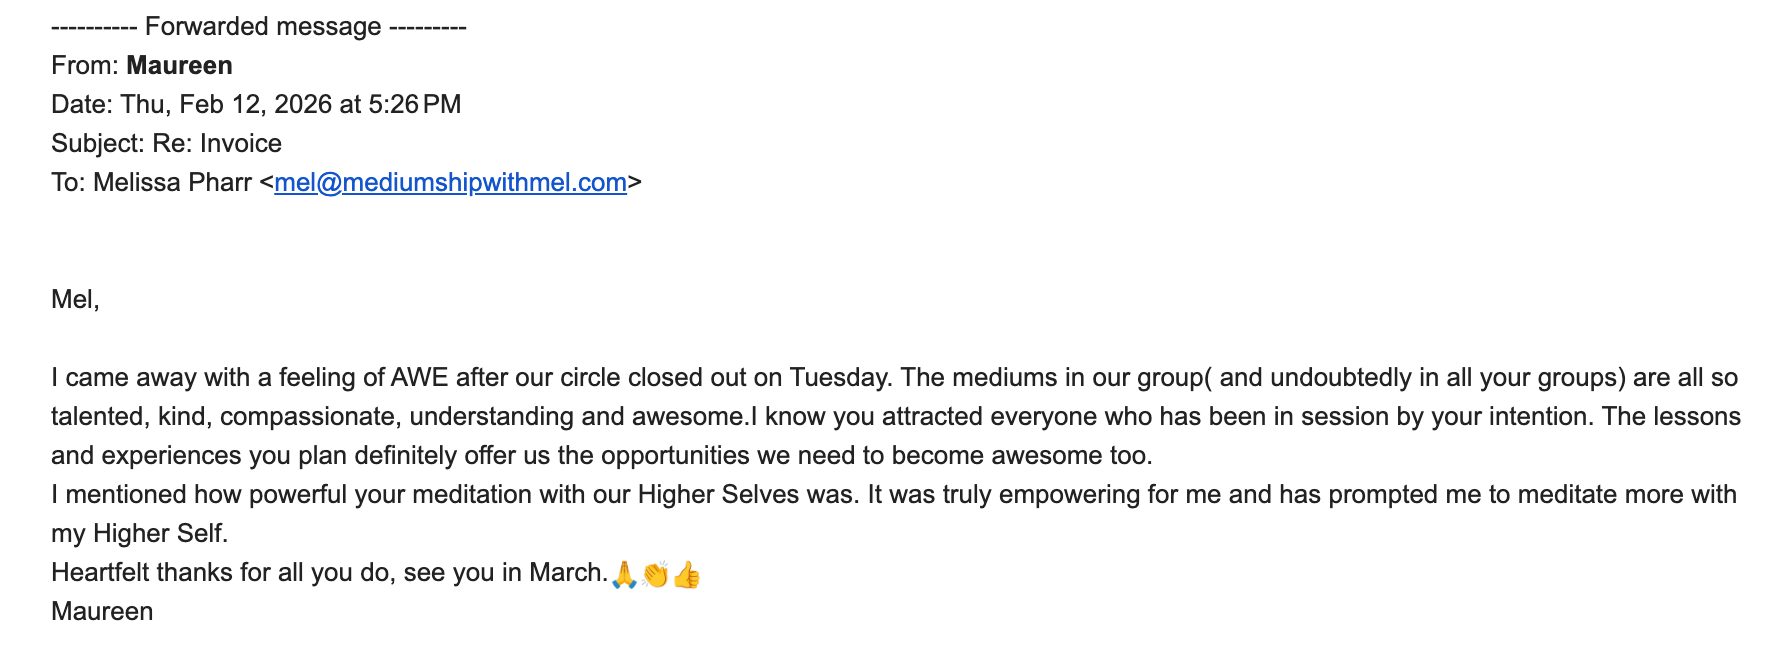Click the Subject: label
This screenshot has height=645, width=1784.
(x=97, y=143)
